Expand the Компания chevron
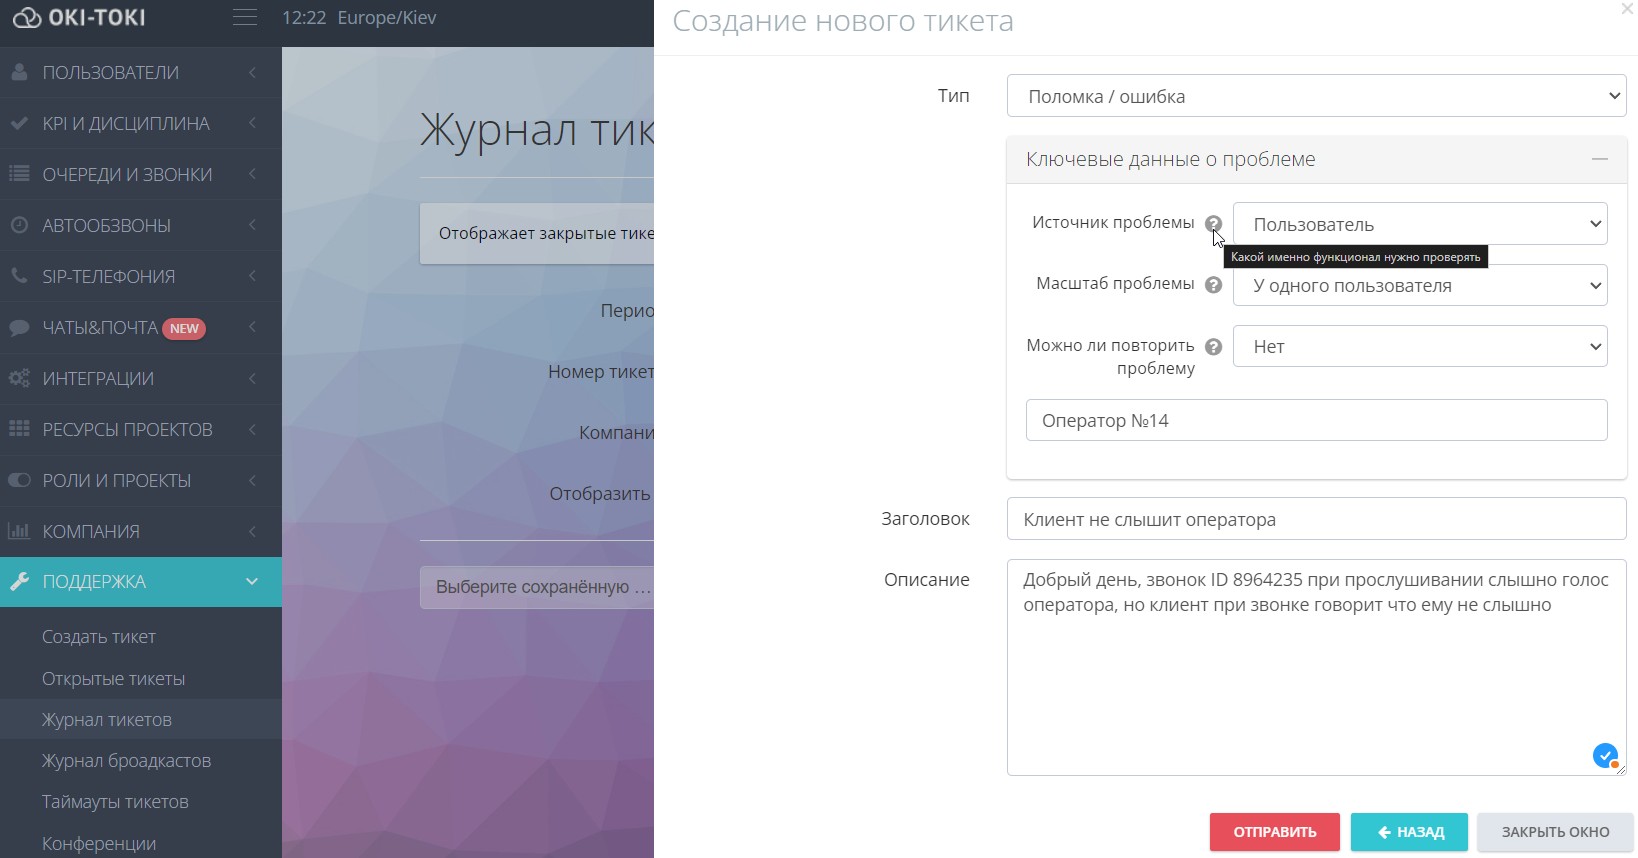The height and width of the screenshot is (858, 1638). (252, 531)
